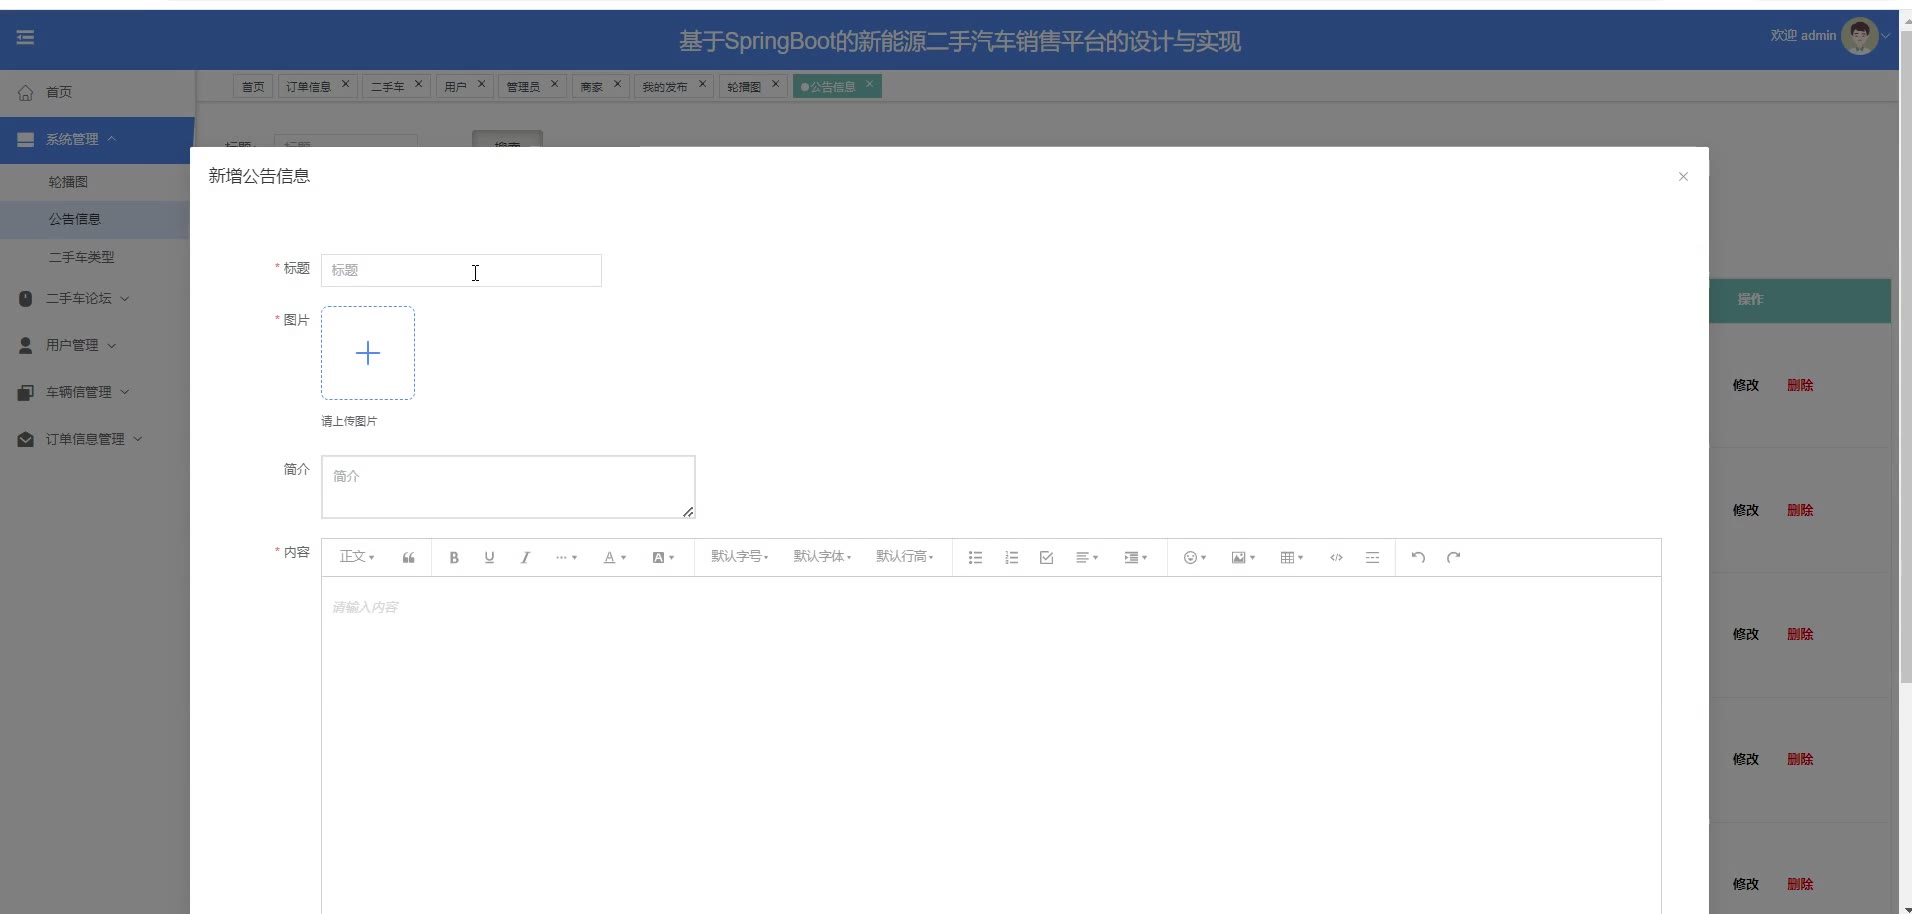
Task: Open the text alignment dropdown
Action: coord(1087,558)
